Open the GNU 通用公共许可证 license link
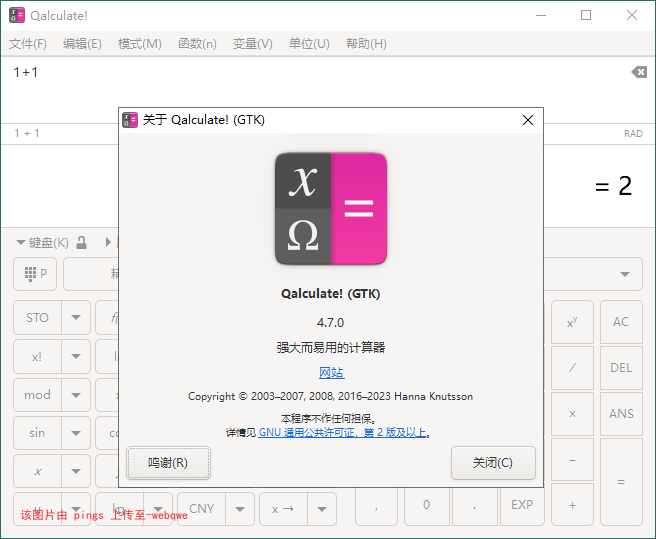 pyautogui.click(x=342, y=432)
